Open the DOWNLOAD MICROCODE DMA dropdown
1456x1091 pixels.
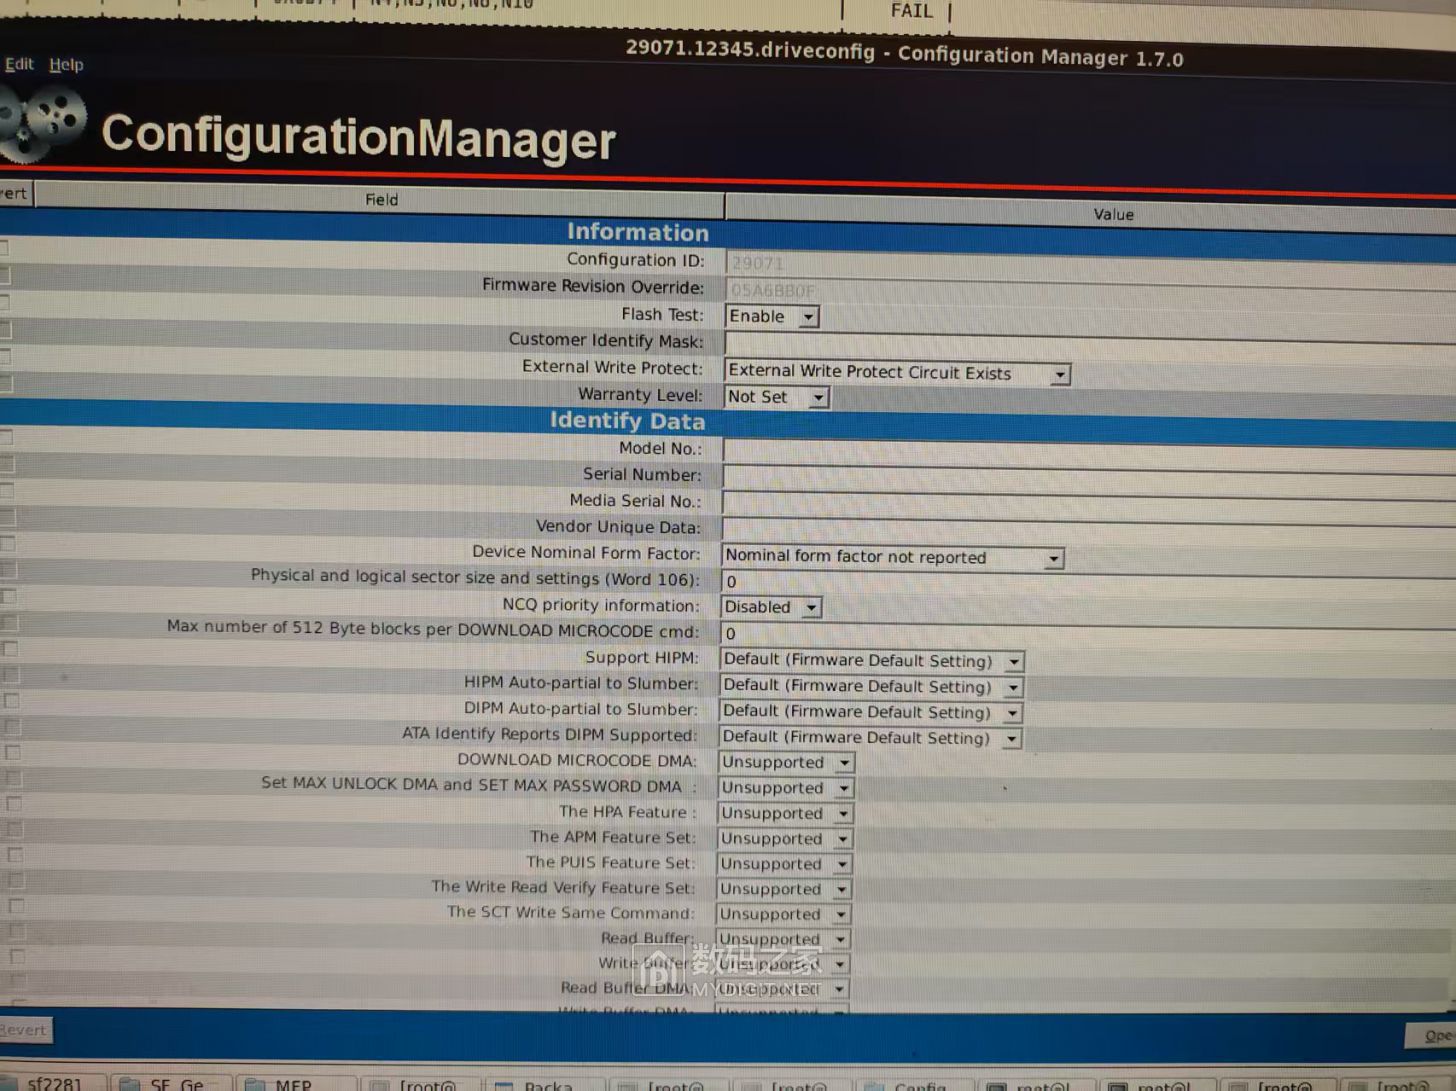tap(786, 762)
